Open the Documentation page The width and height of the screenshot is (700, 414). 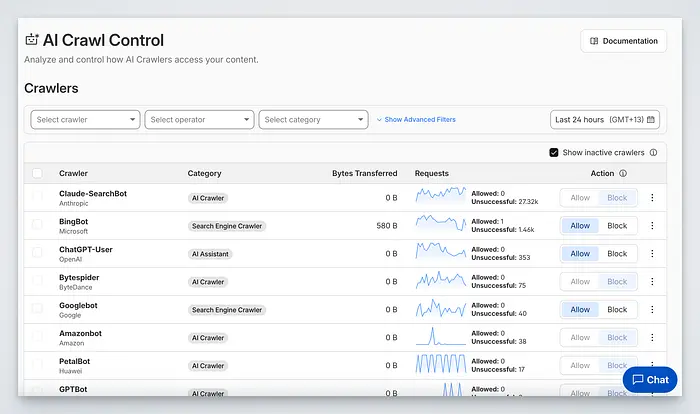tap(624, 41)
